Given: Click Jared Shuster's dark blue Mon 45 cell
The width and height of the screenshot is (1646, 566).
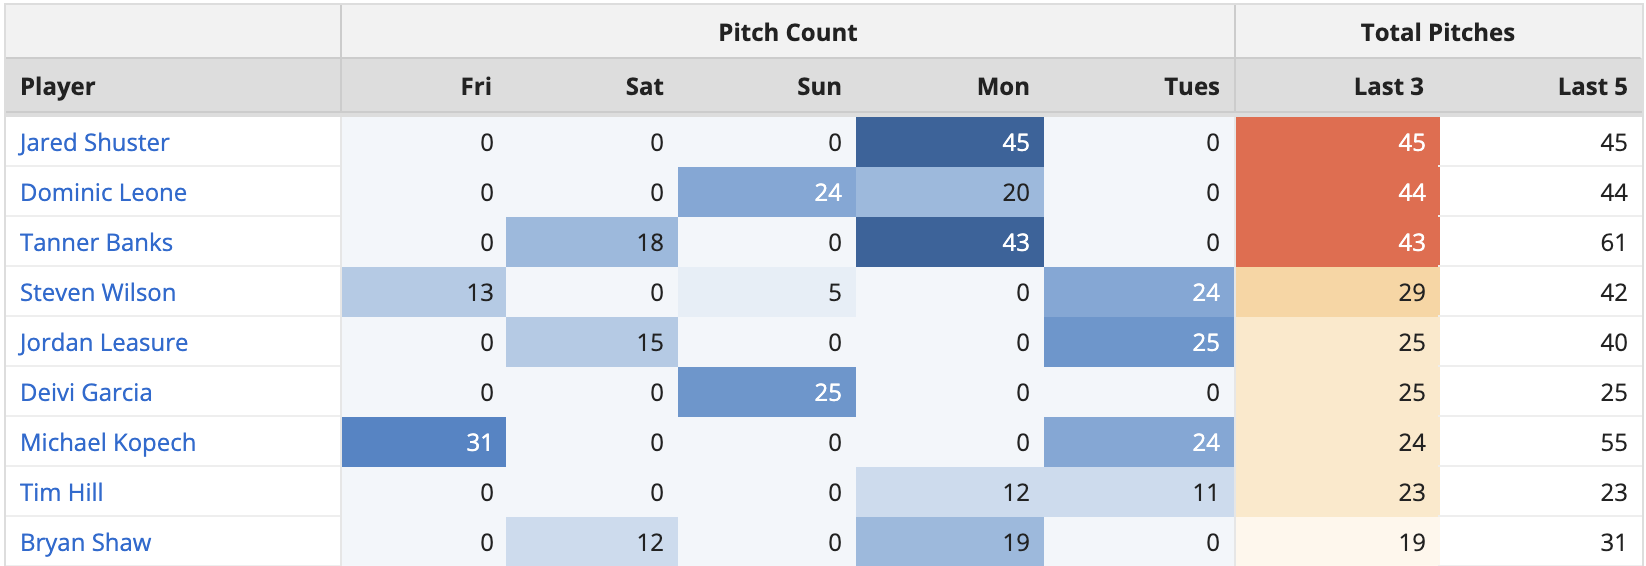Looking at the screenshot, I should pyautogui.click(x=950, y=142).
